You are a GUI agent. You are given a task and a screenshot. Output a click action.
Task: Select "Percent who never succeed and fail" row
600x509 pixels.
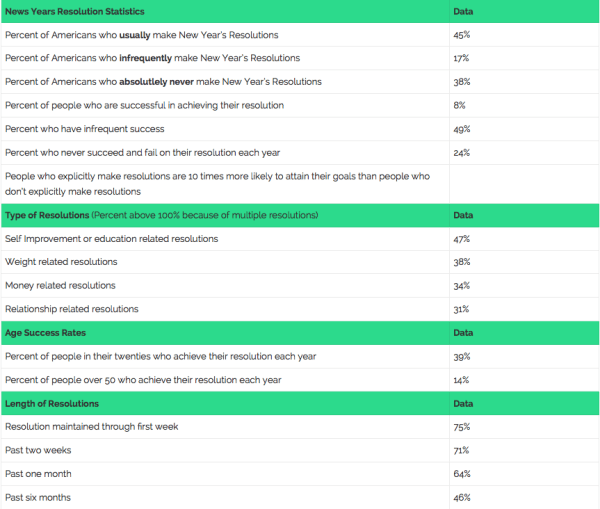(142, 153)
